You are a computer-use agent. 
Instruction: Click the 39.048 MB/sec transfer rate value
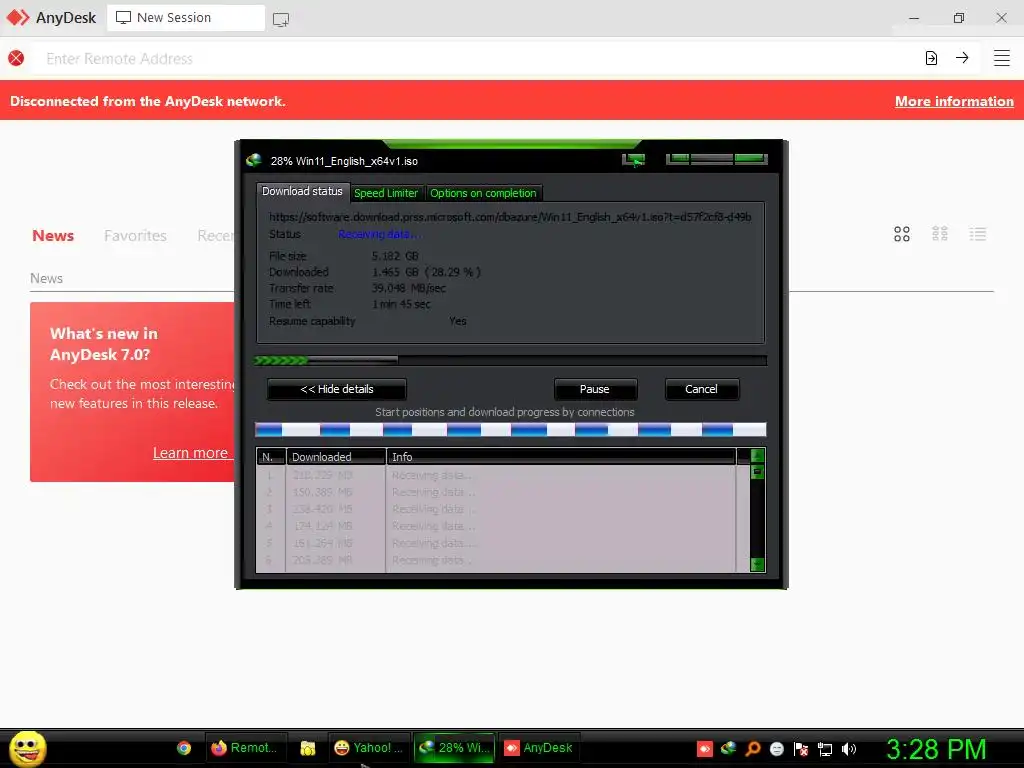409,288
